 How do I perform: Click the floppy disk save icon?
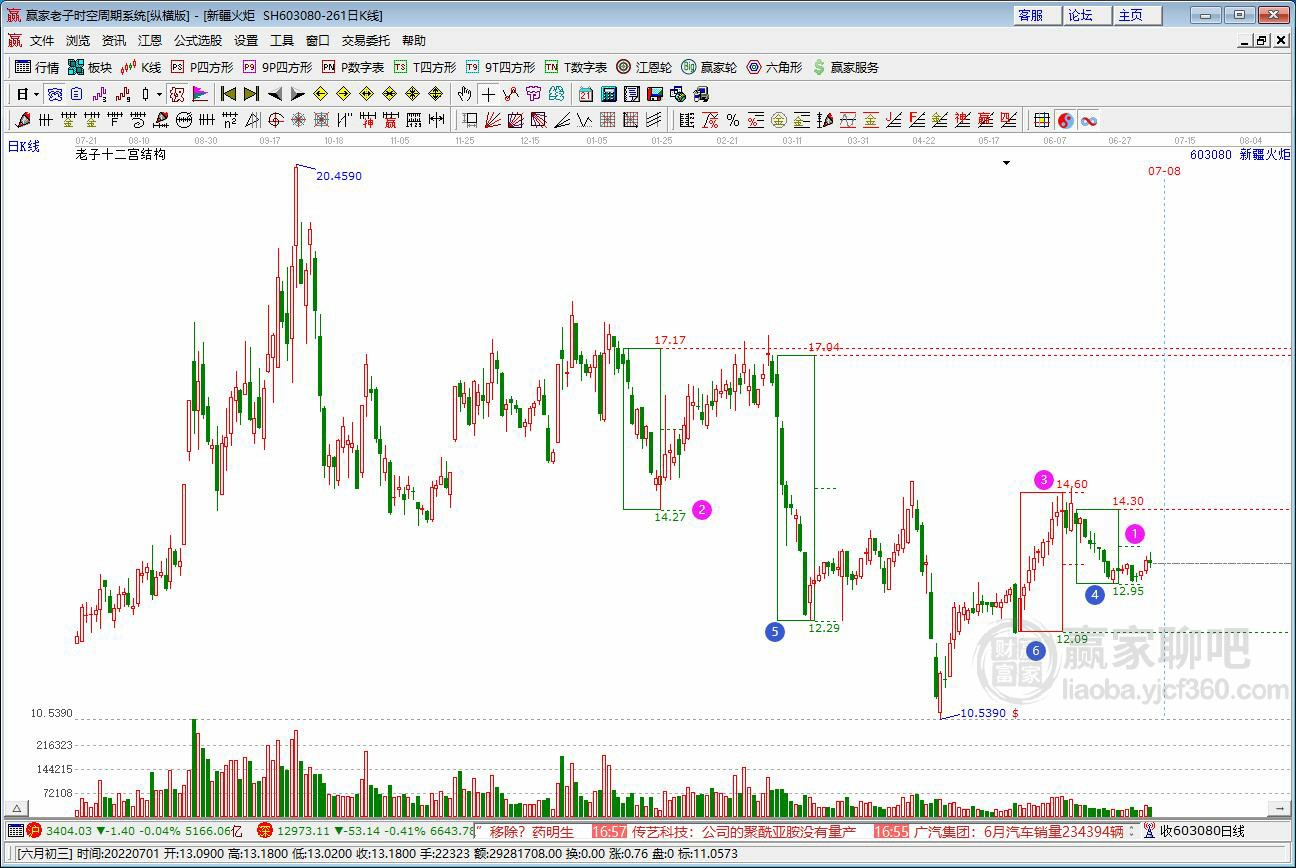[655, 94]
